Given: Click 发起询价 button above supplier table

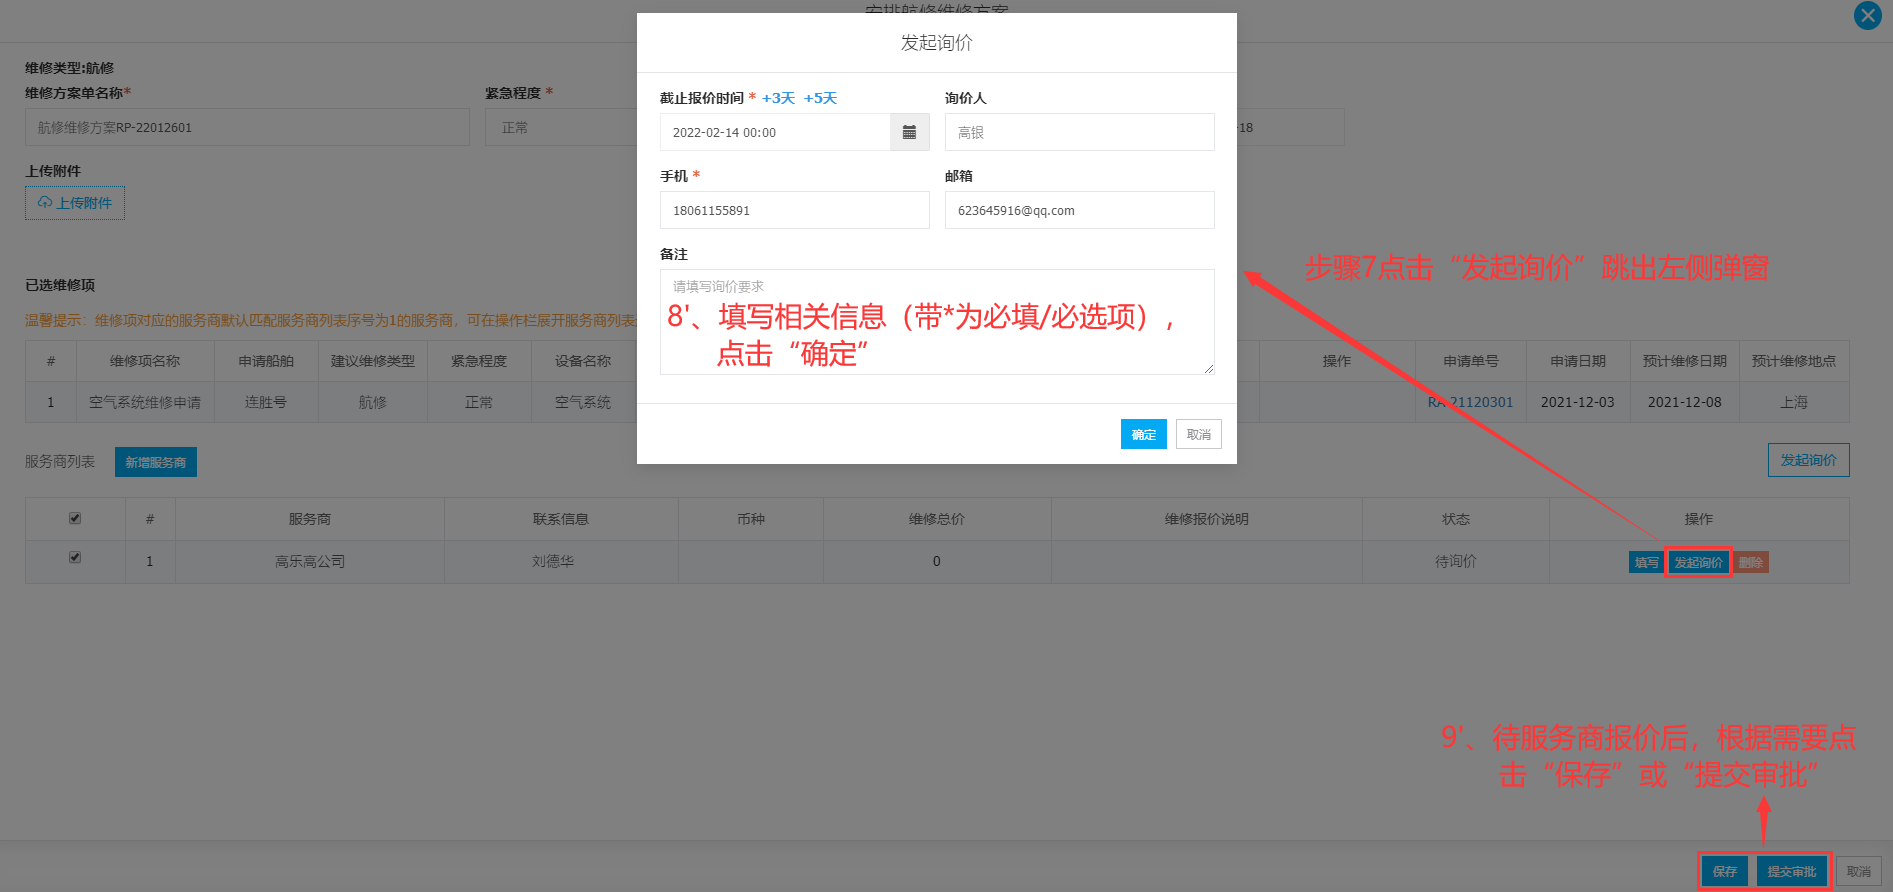Looking at the screenshot, I should point(1808,460).
